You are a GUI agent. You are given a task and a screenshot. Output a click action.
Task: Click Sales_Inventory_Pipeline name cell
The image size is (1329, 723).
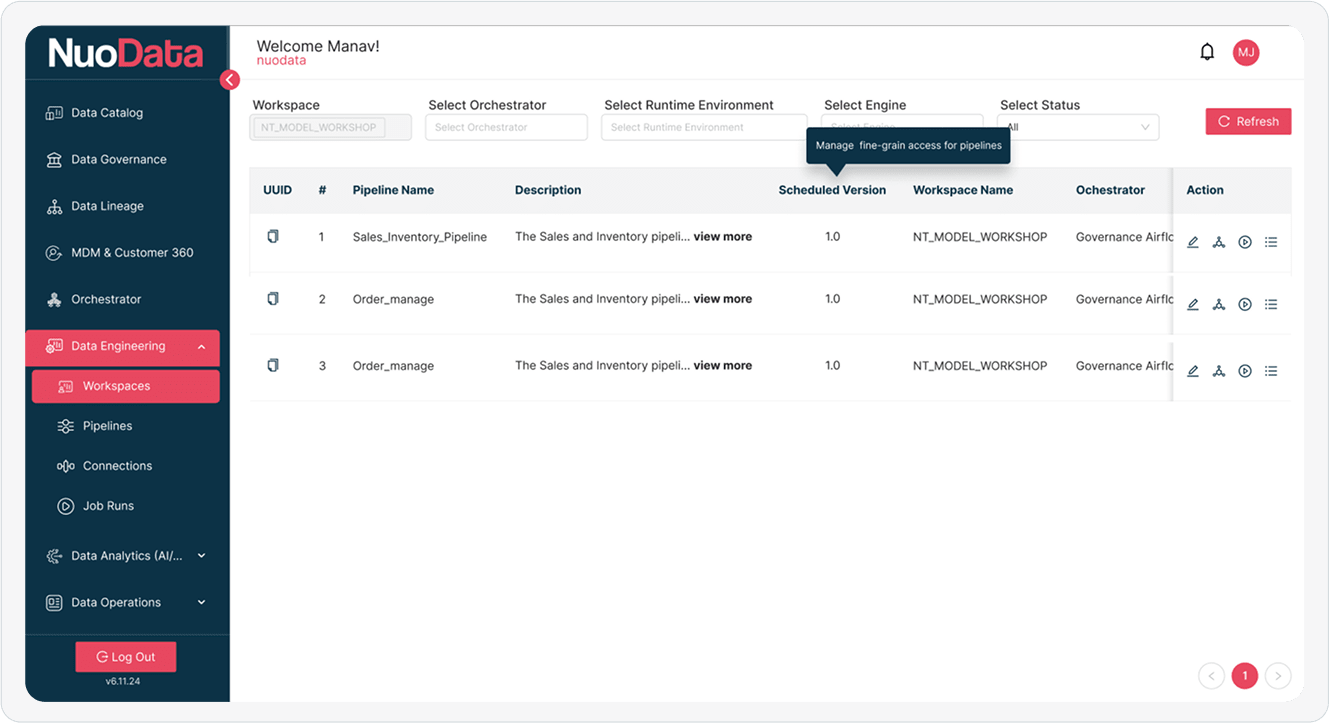point(420,237)
